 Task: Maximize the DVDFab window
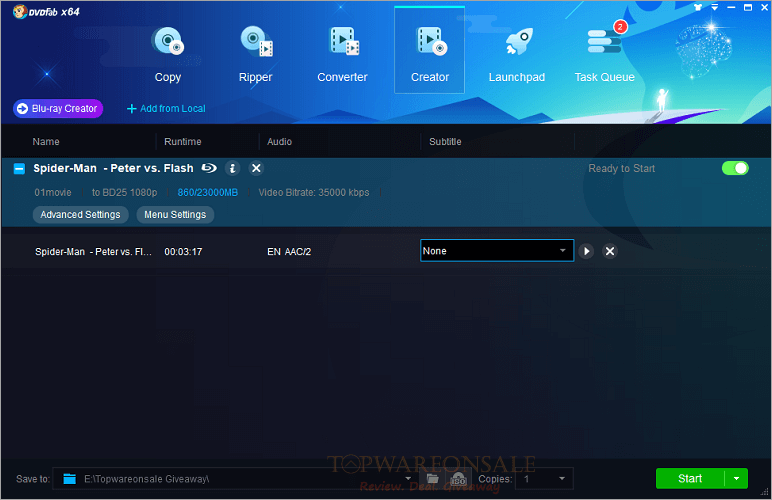(748, 7)
